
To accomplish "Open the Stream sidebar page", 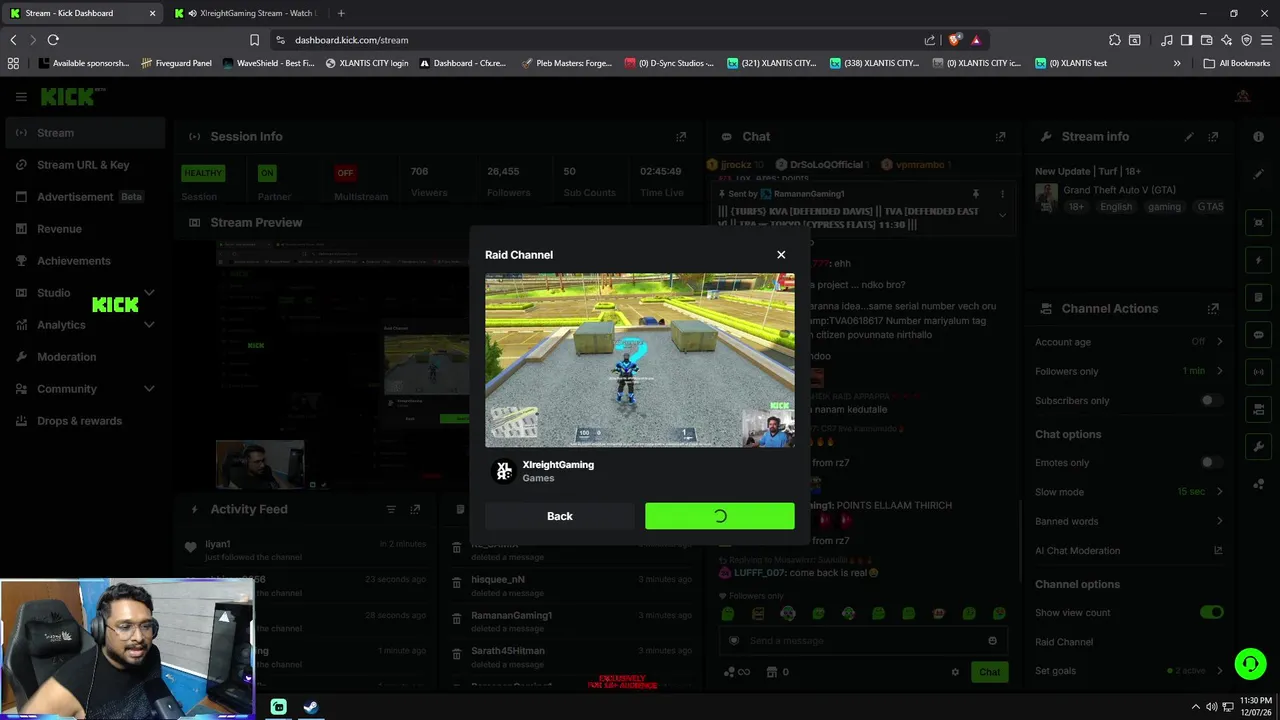I will point(84,133).
